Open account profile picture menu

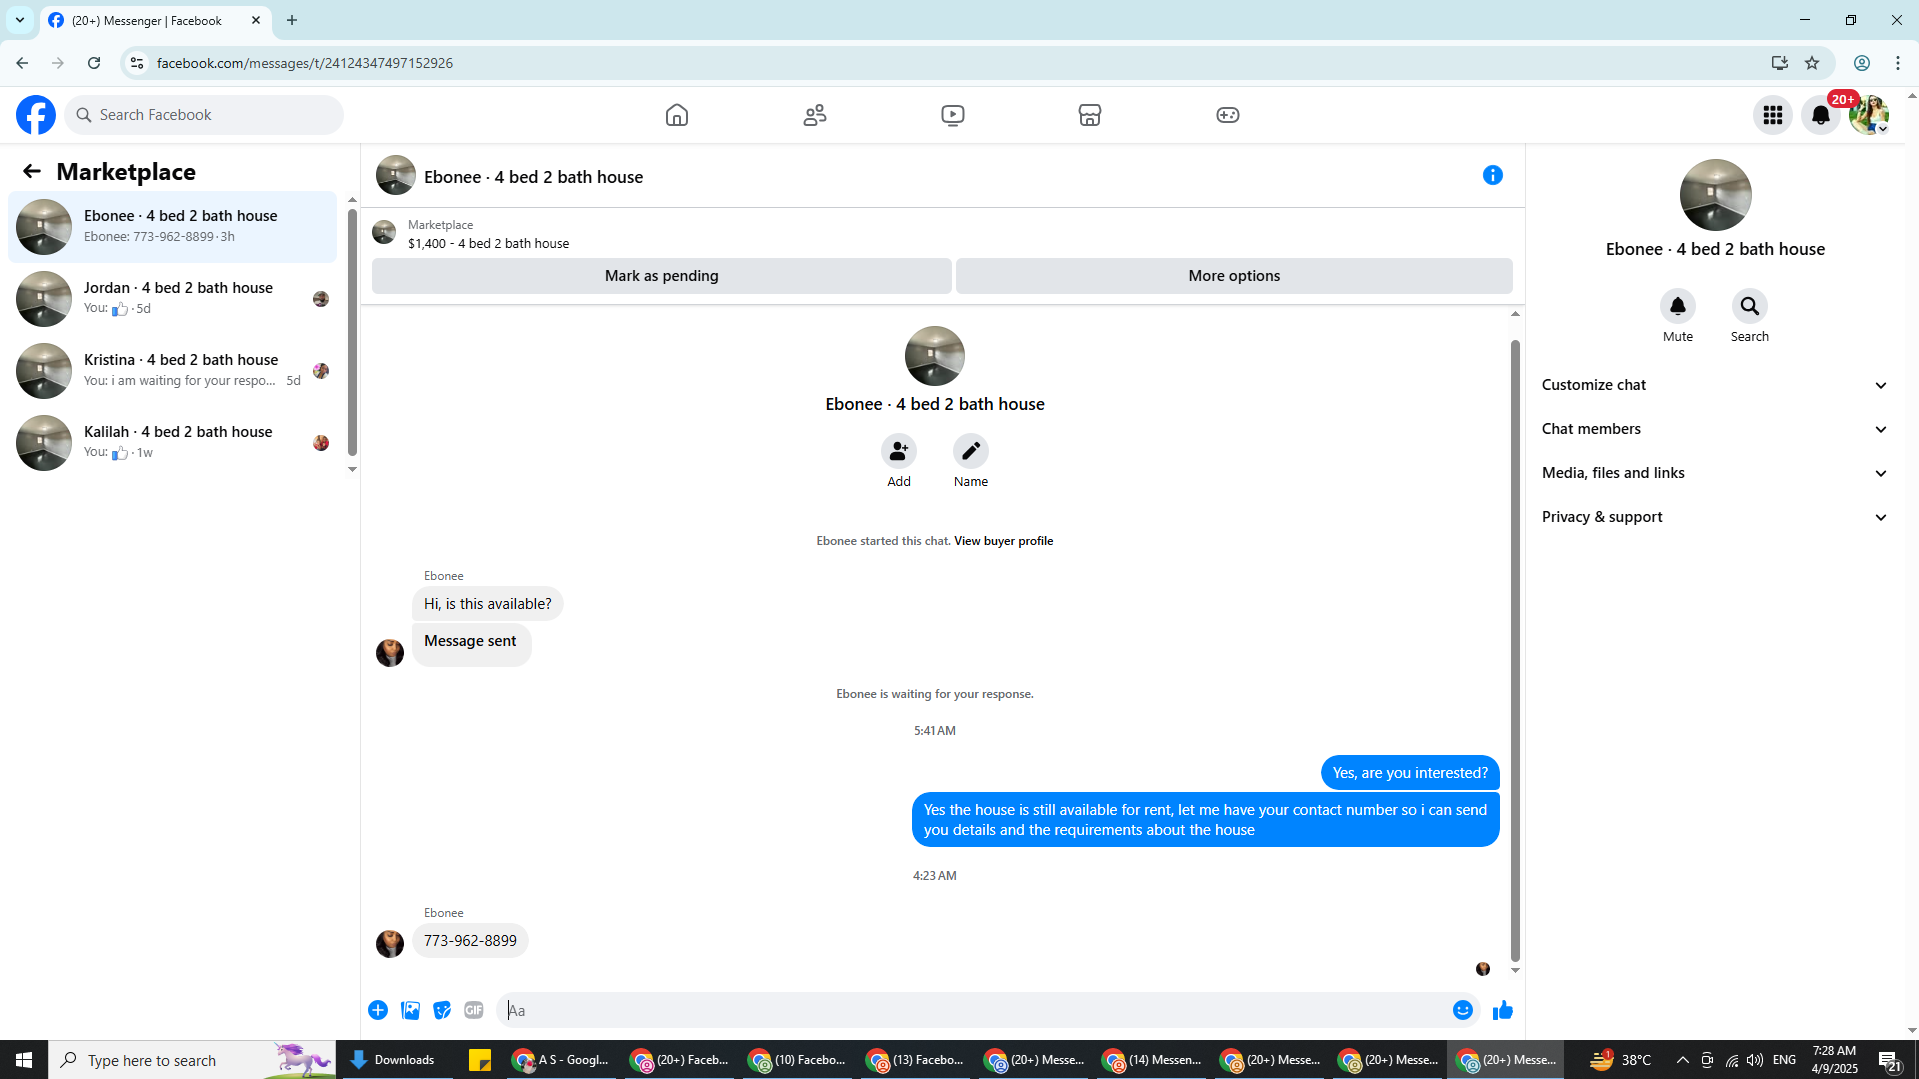[1869, 115]
